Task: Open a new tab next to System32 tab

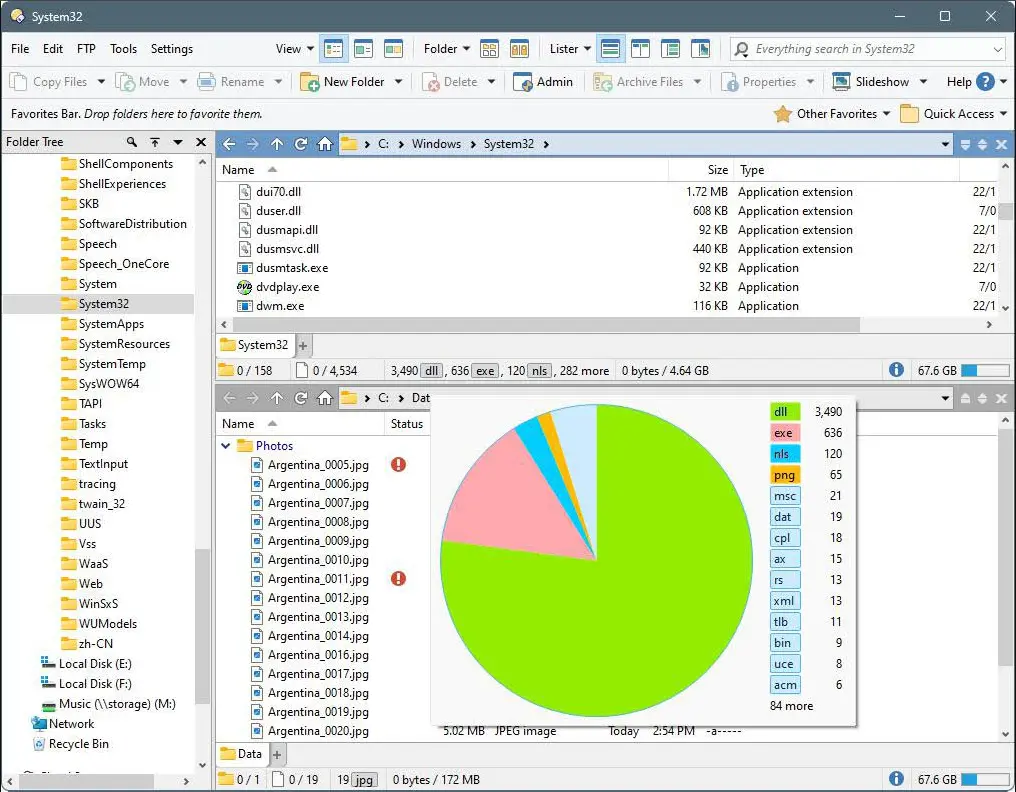Action: (304, 345)
